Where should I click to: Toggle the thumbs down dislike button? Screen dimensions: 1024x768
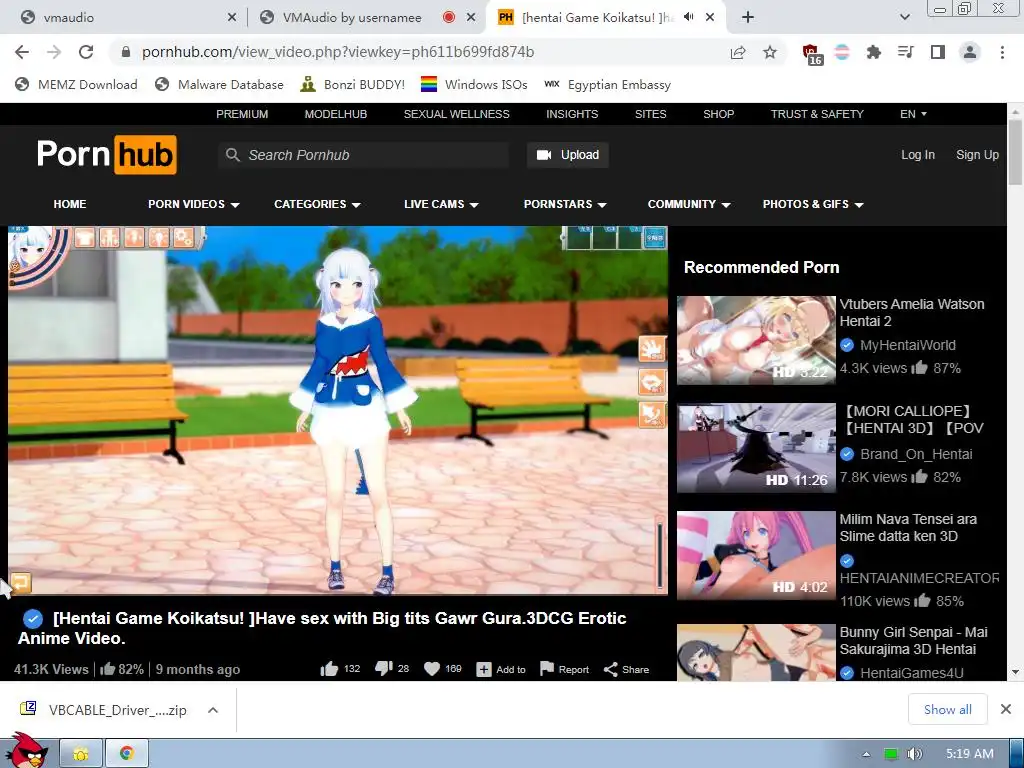coord(383,669)
